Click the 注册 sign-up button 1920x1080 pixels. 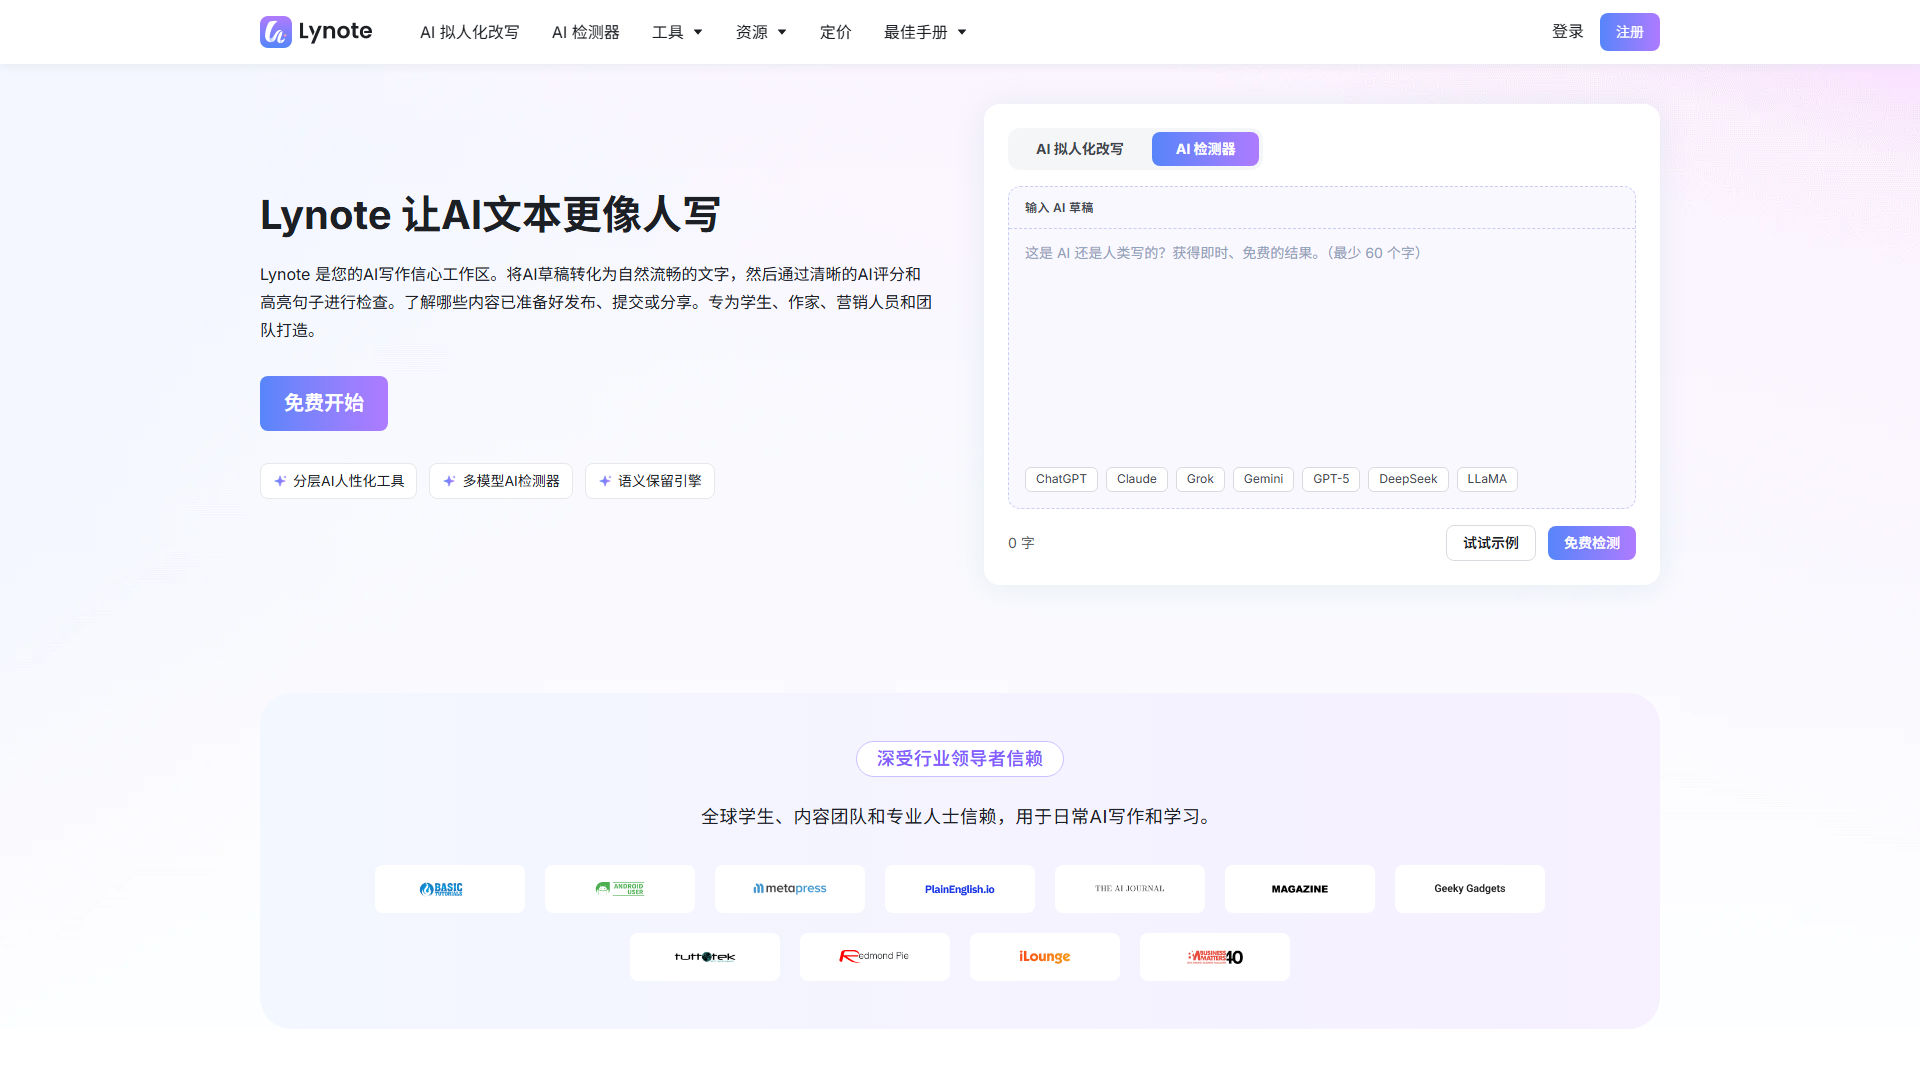tap(1630, 32)
